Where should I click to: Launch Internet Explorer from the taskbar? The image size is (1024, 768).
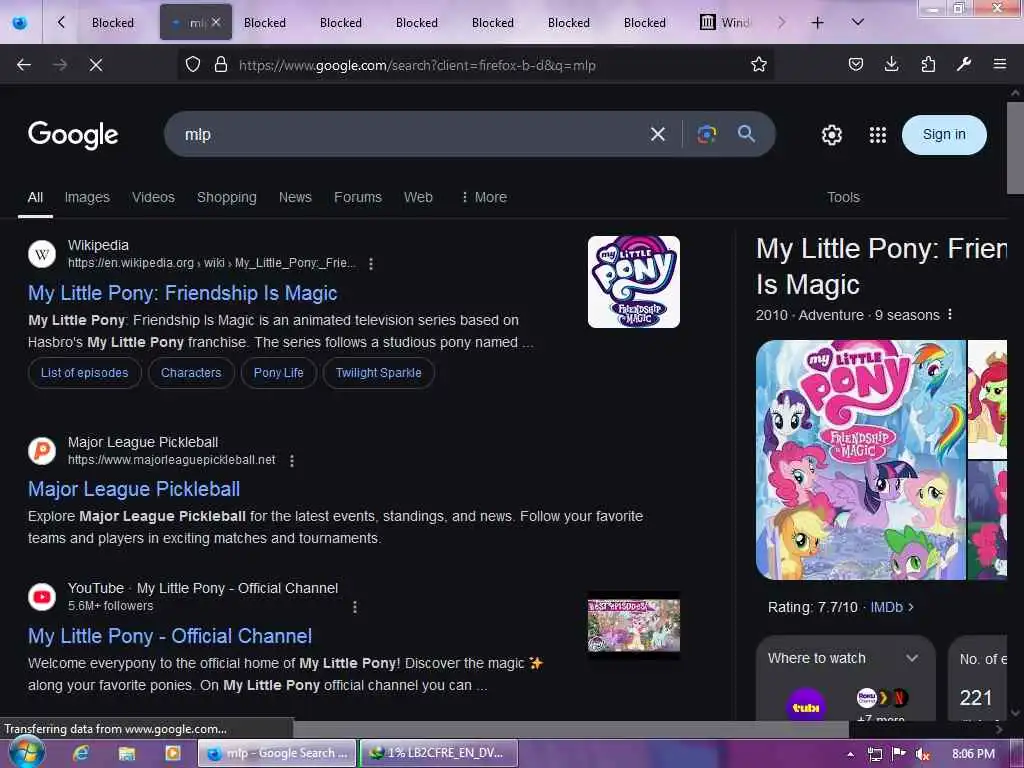pyautogui.click(x=81, y=754)
